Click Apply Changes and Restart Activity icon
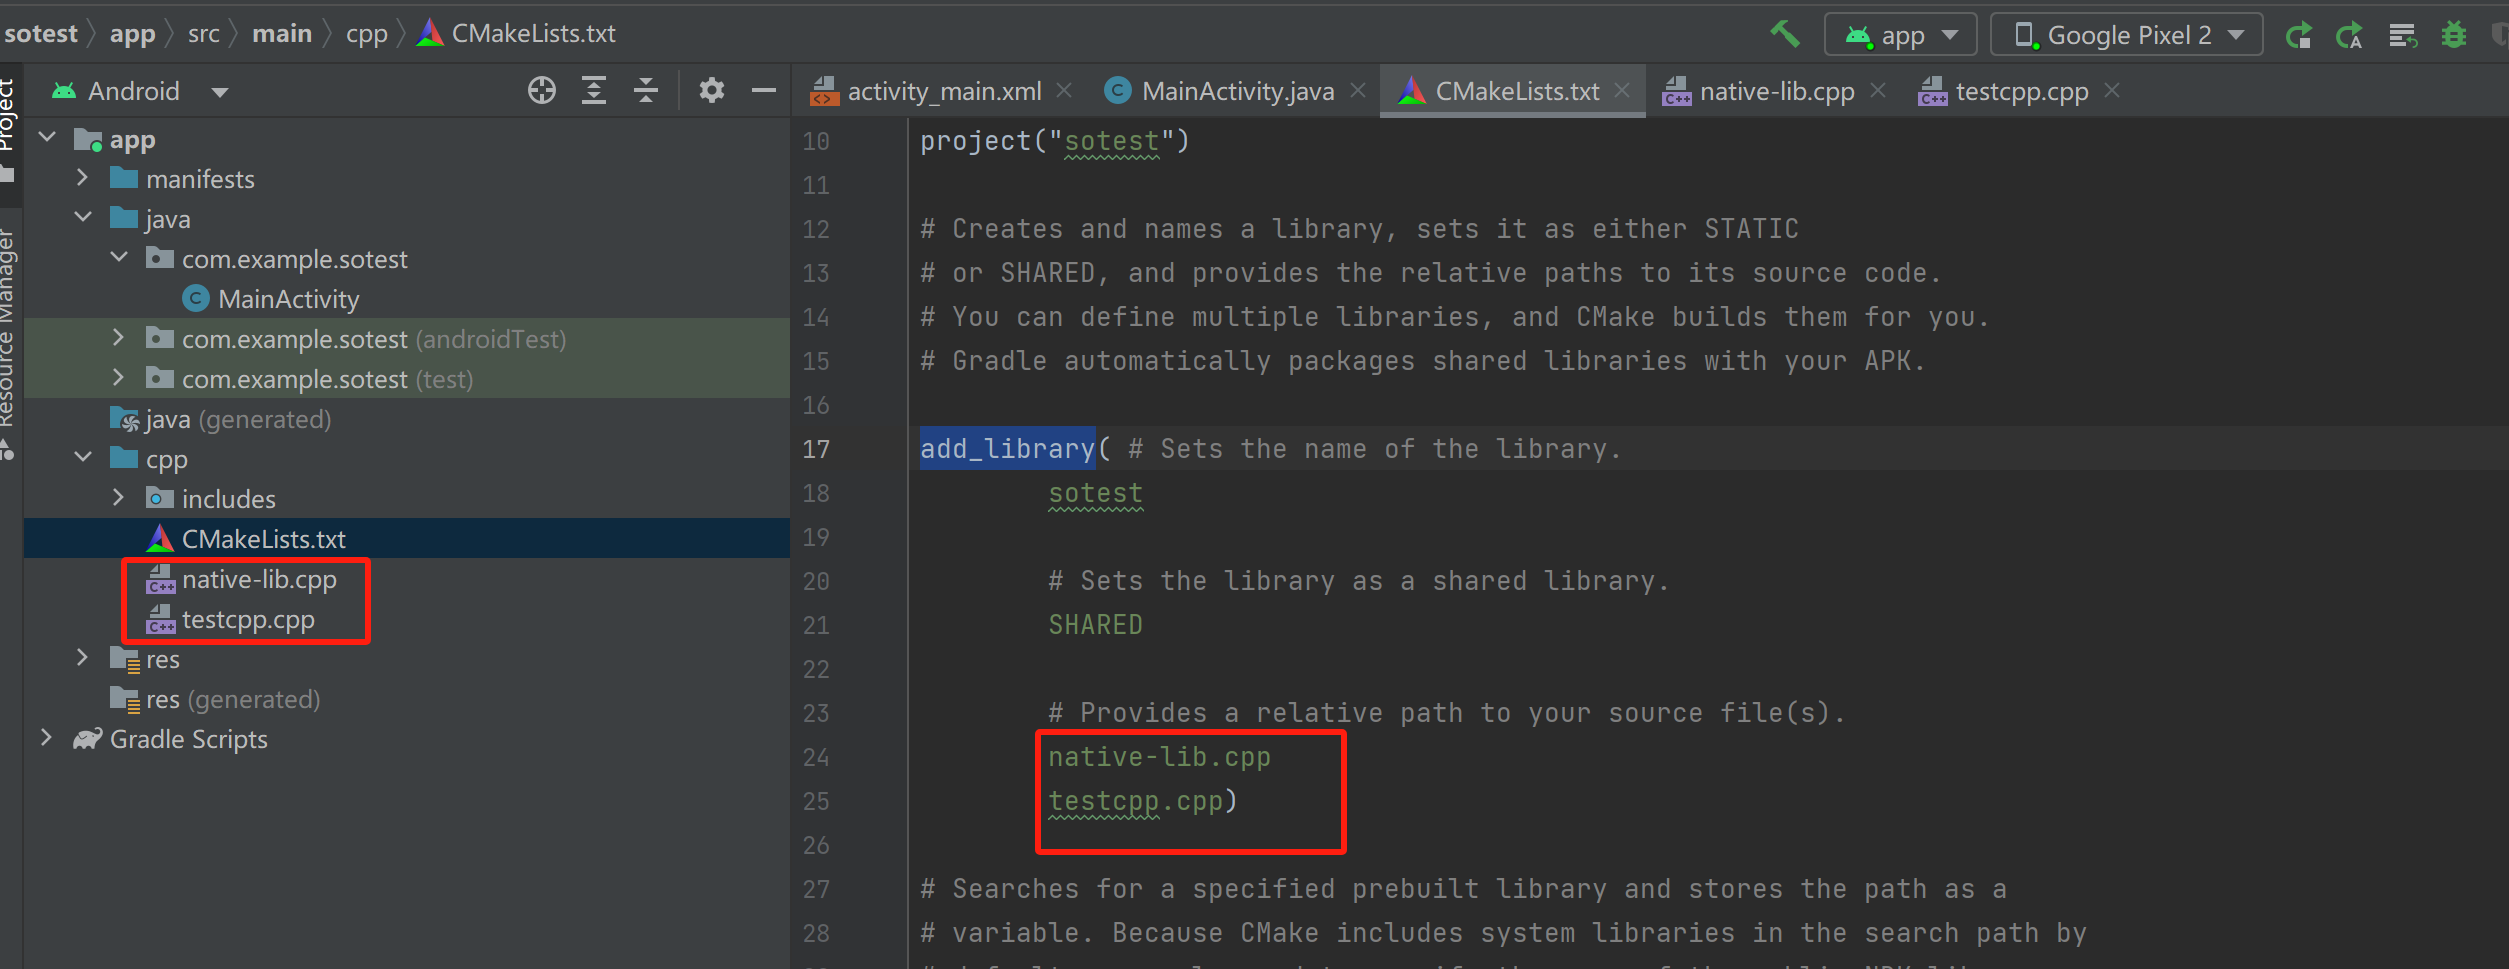The width and height of the screenshot is (2509, 969). pyautogui.click(x=2299, y=35)
